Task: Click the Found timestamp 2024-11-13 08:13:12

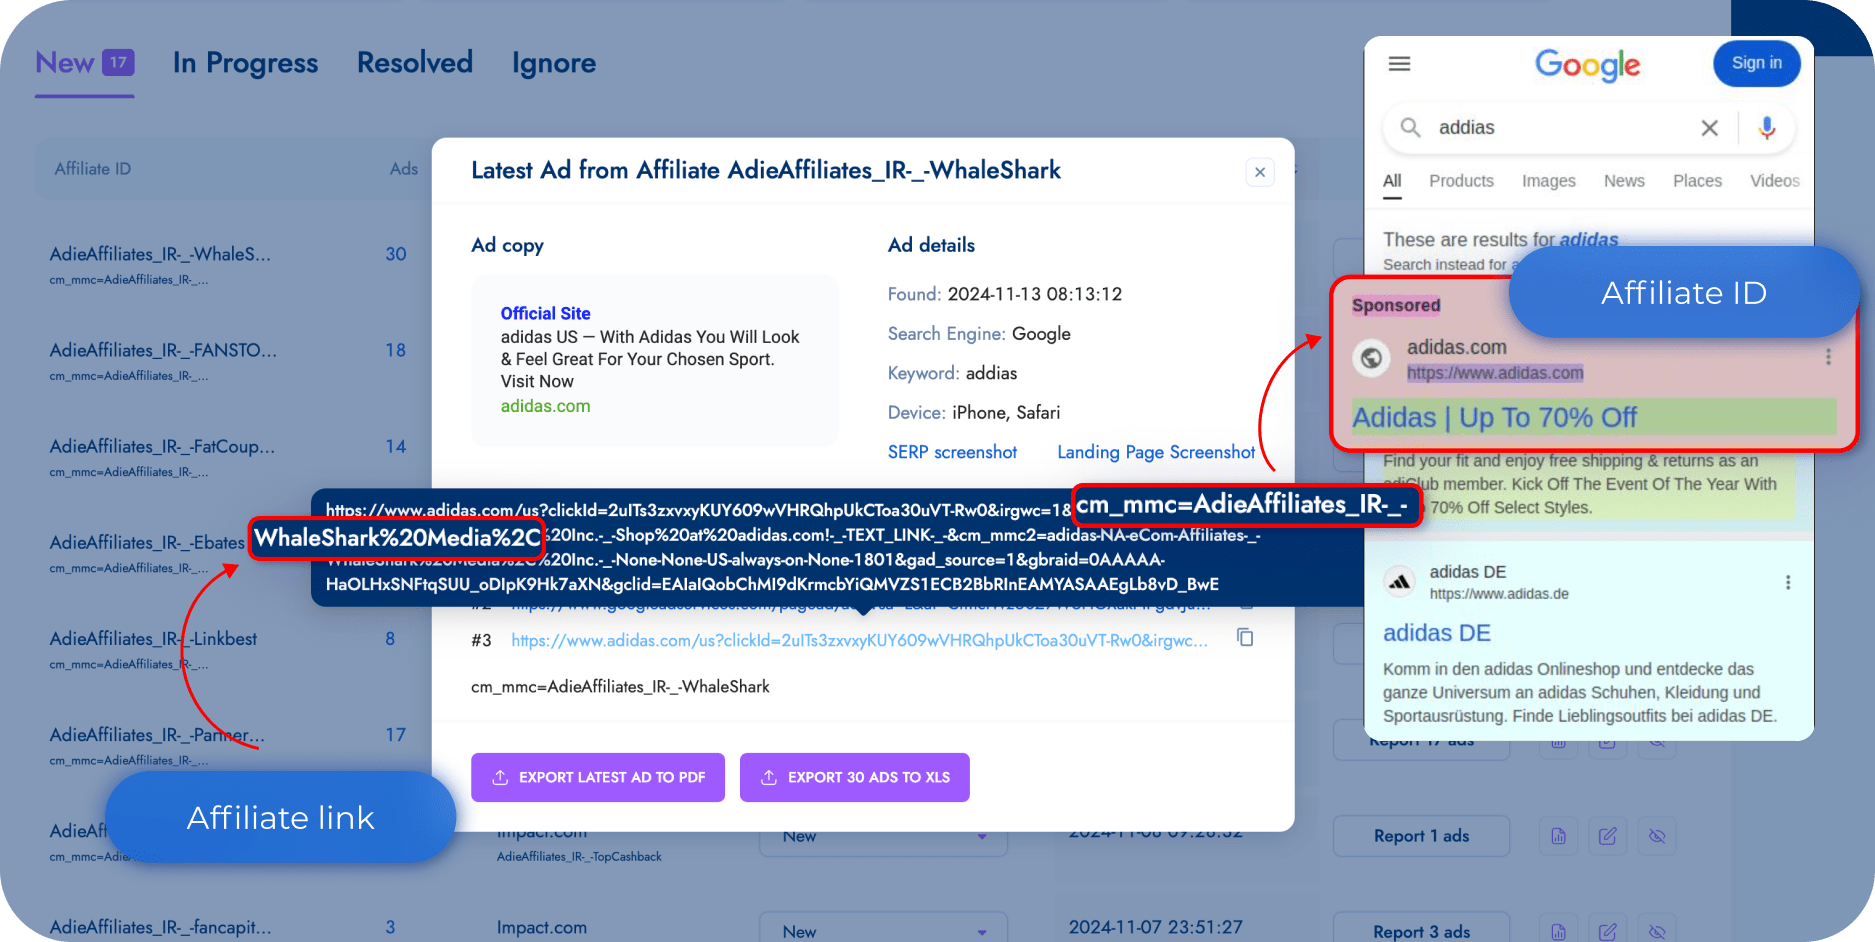Action: [x=1035, y=294]
